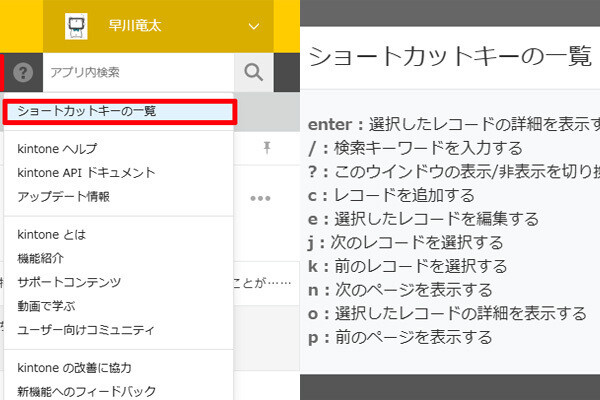The height and width of the screenshot is (400, 600).
Task: Click the help question mark icon
Action: [23, 72]
